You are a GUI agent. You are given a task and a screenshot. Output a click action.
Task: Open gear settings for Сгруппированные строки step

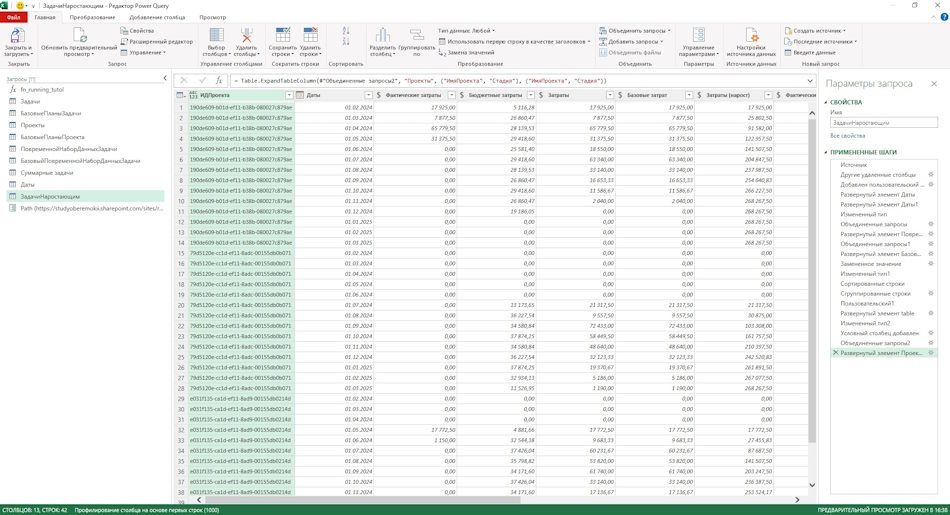(931, 293)
